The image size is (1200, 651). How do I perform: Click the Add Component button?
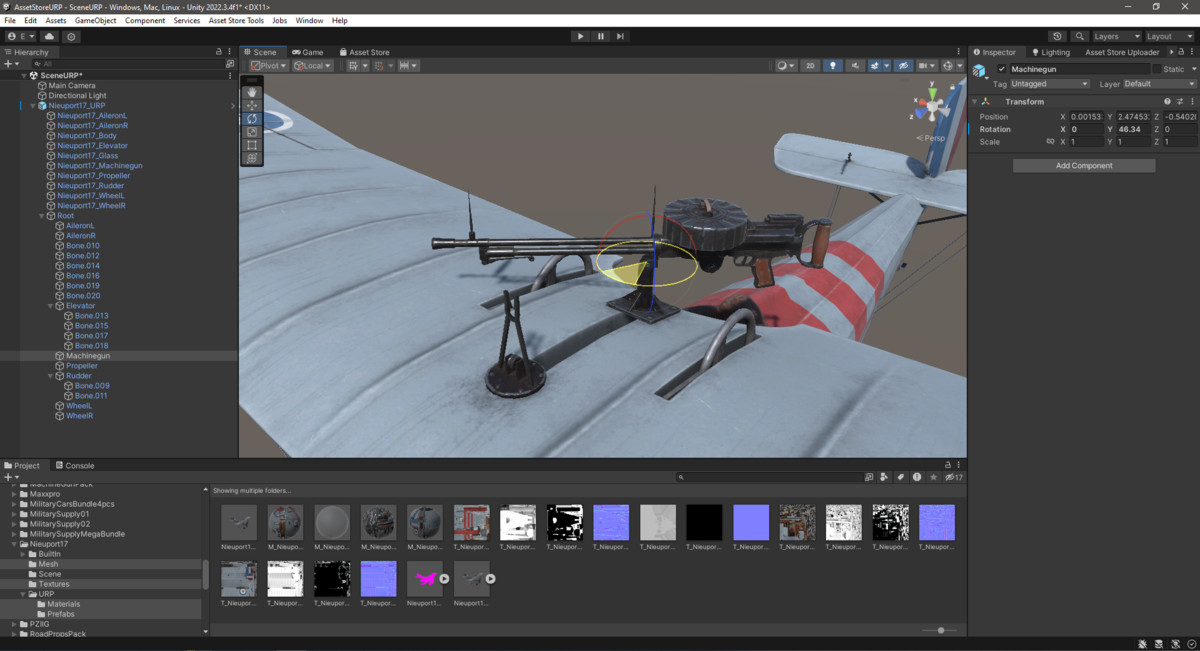click(1083, 164)
